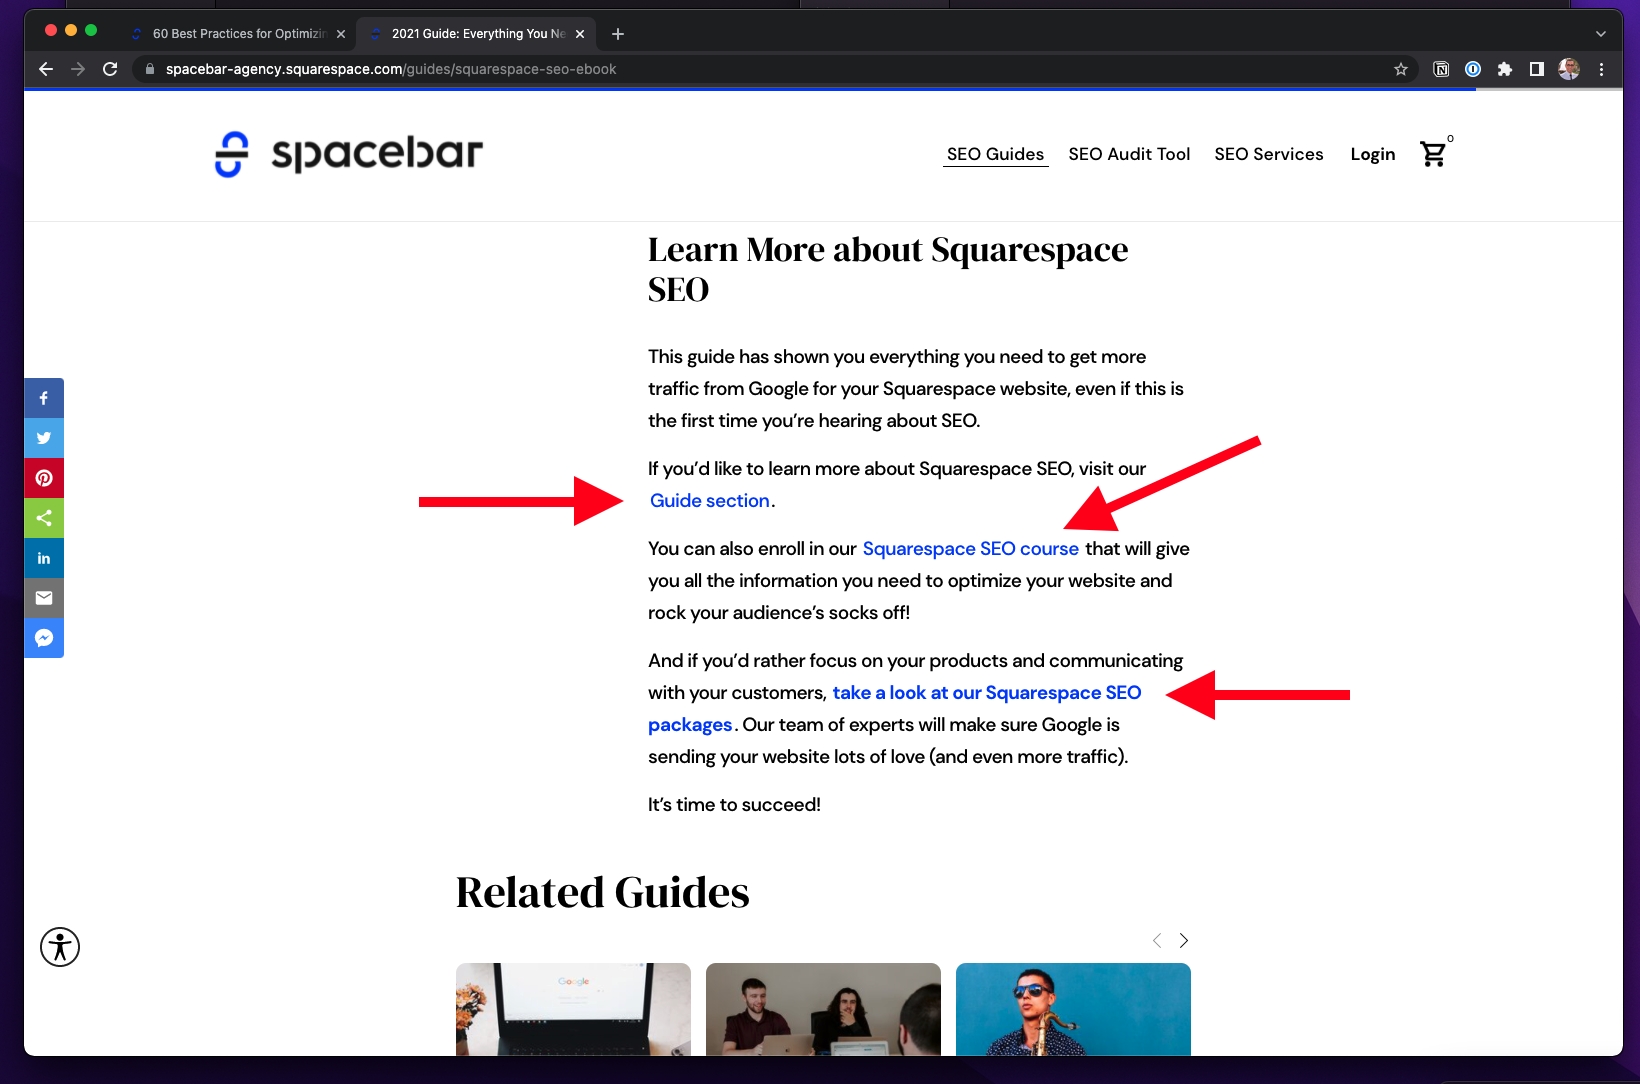Bookmark this page with star icon
Screen dimensions: 1640x1084
coord(1400,69)
